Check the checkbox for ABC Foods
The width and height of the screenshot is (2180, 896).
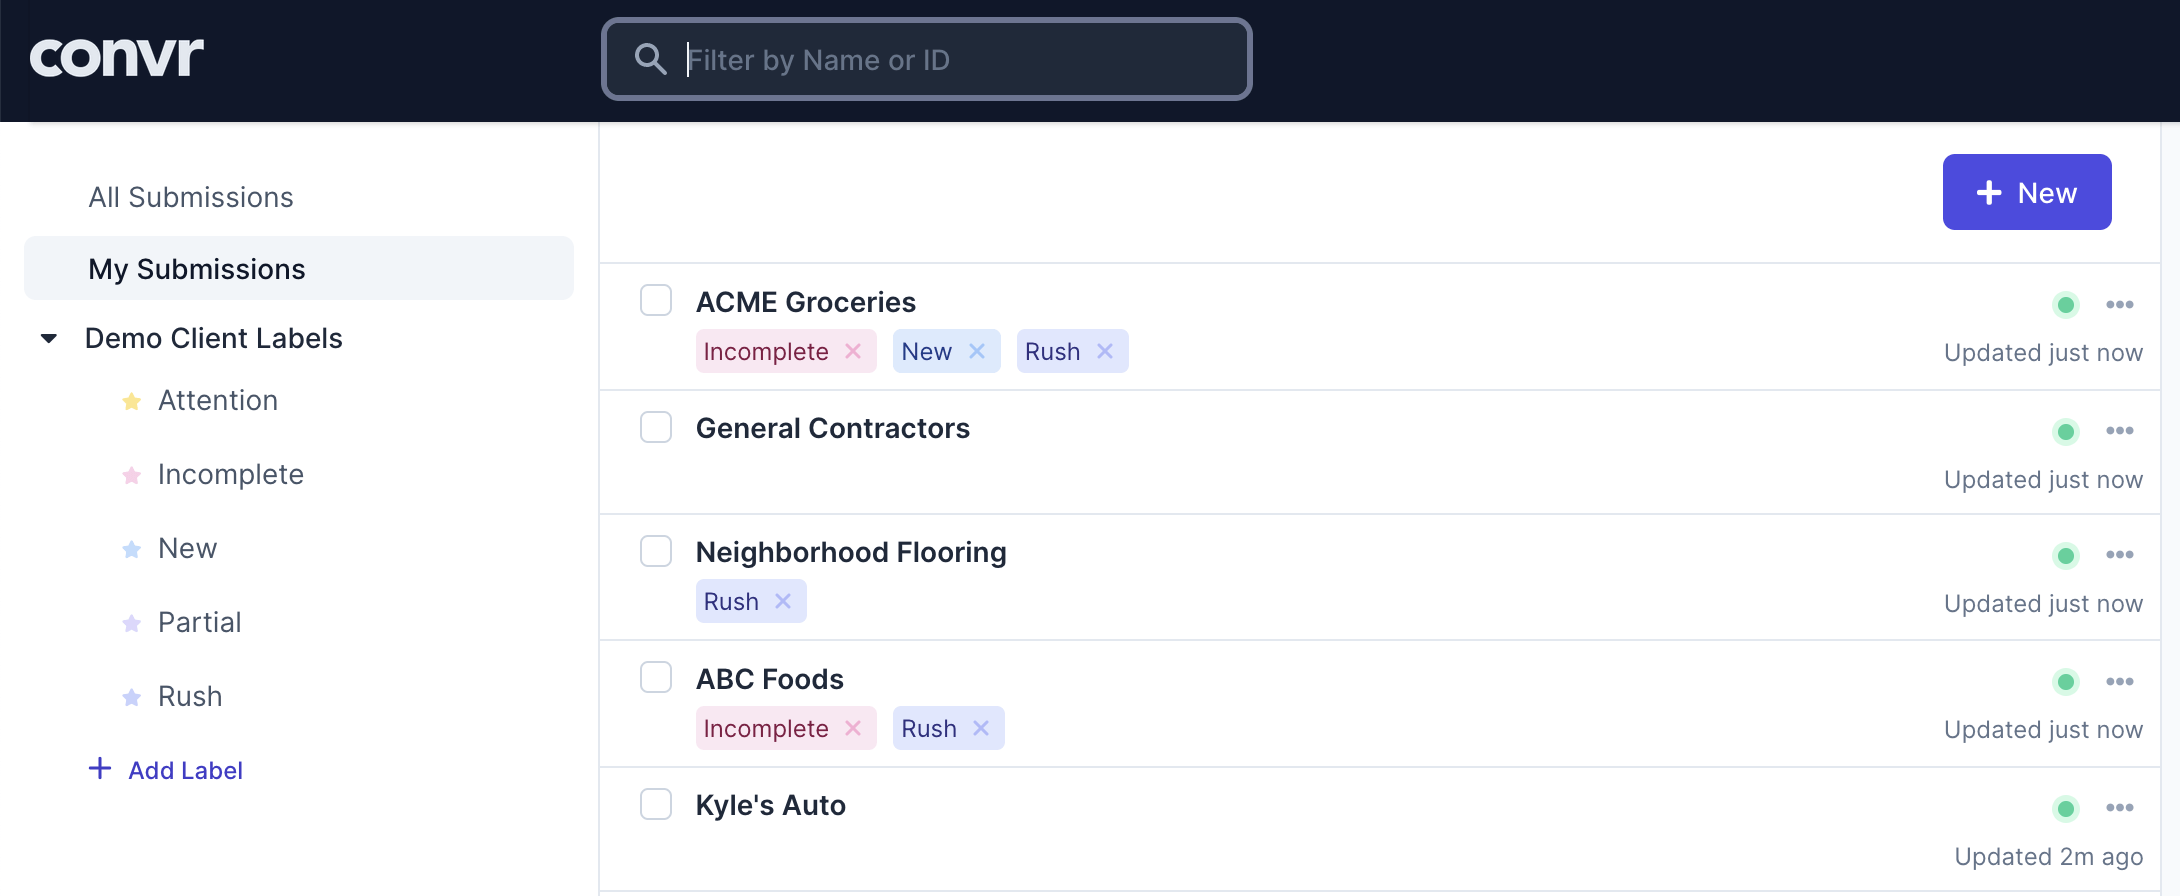point(656,677)
